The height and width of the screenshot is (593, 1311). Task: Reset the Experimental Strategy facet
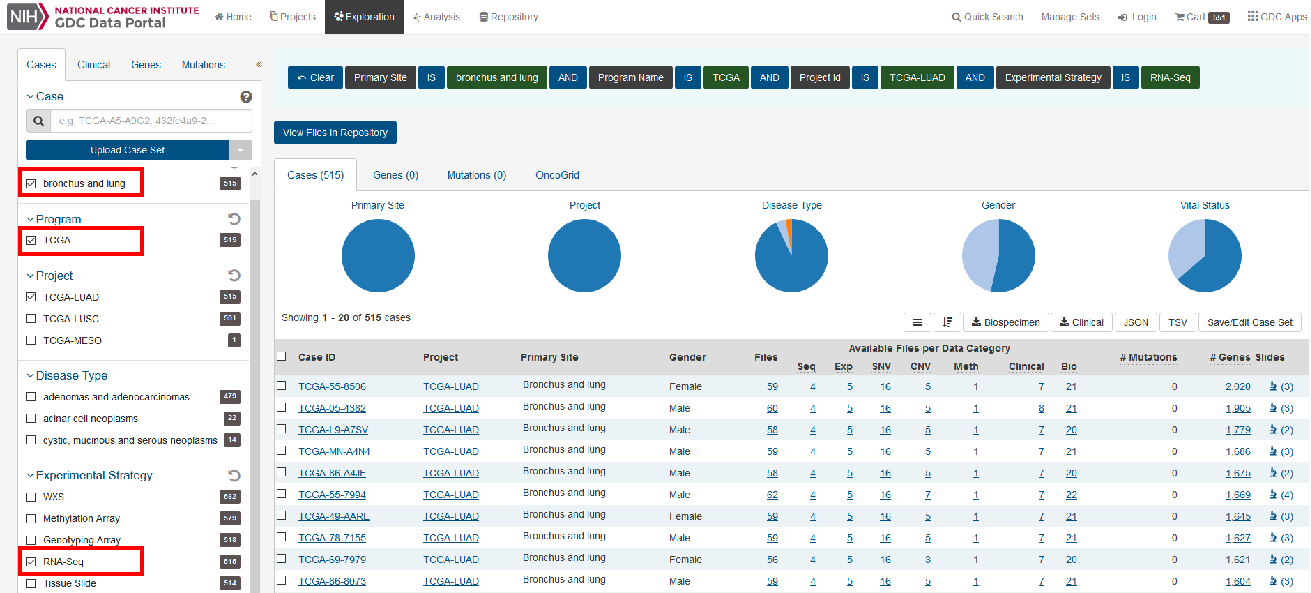[x=235, y=475]
